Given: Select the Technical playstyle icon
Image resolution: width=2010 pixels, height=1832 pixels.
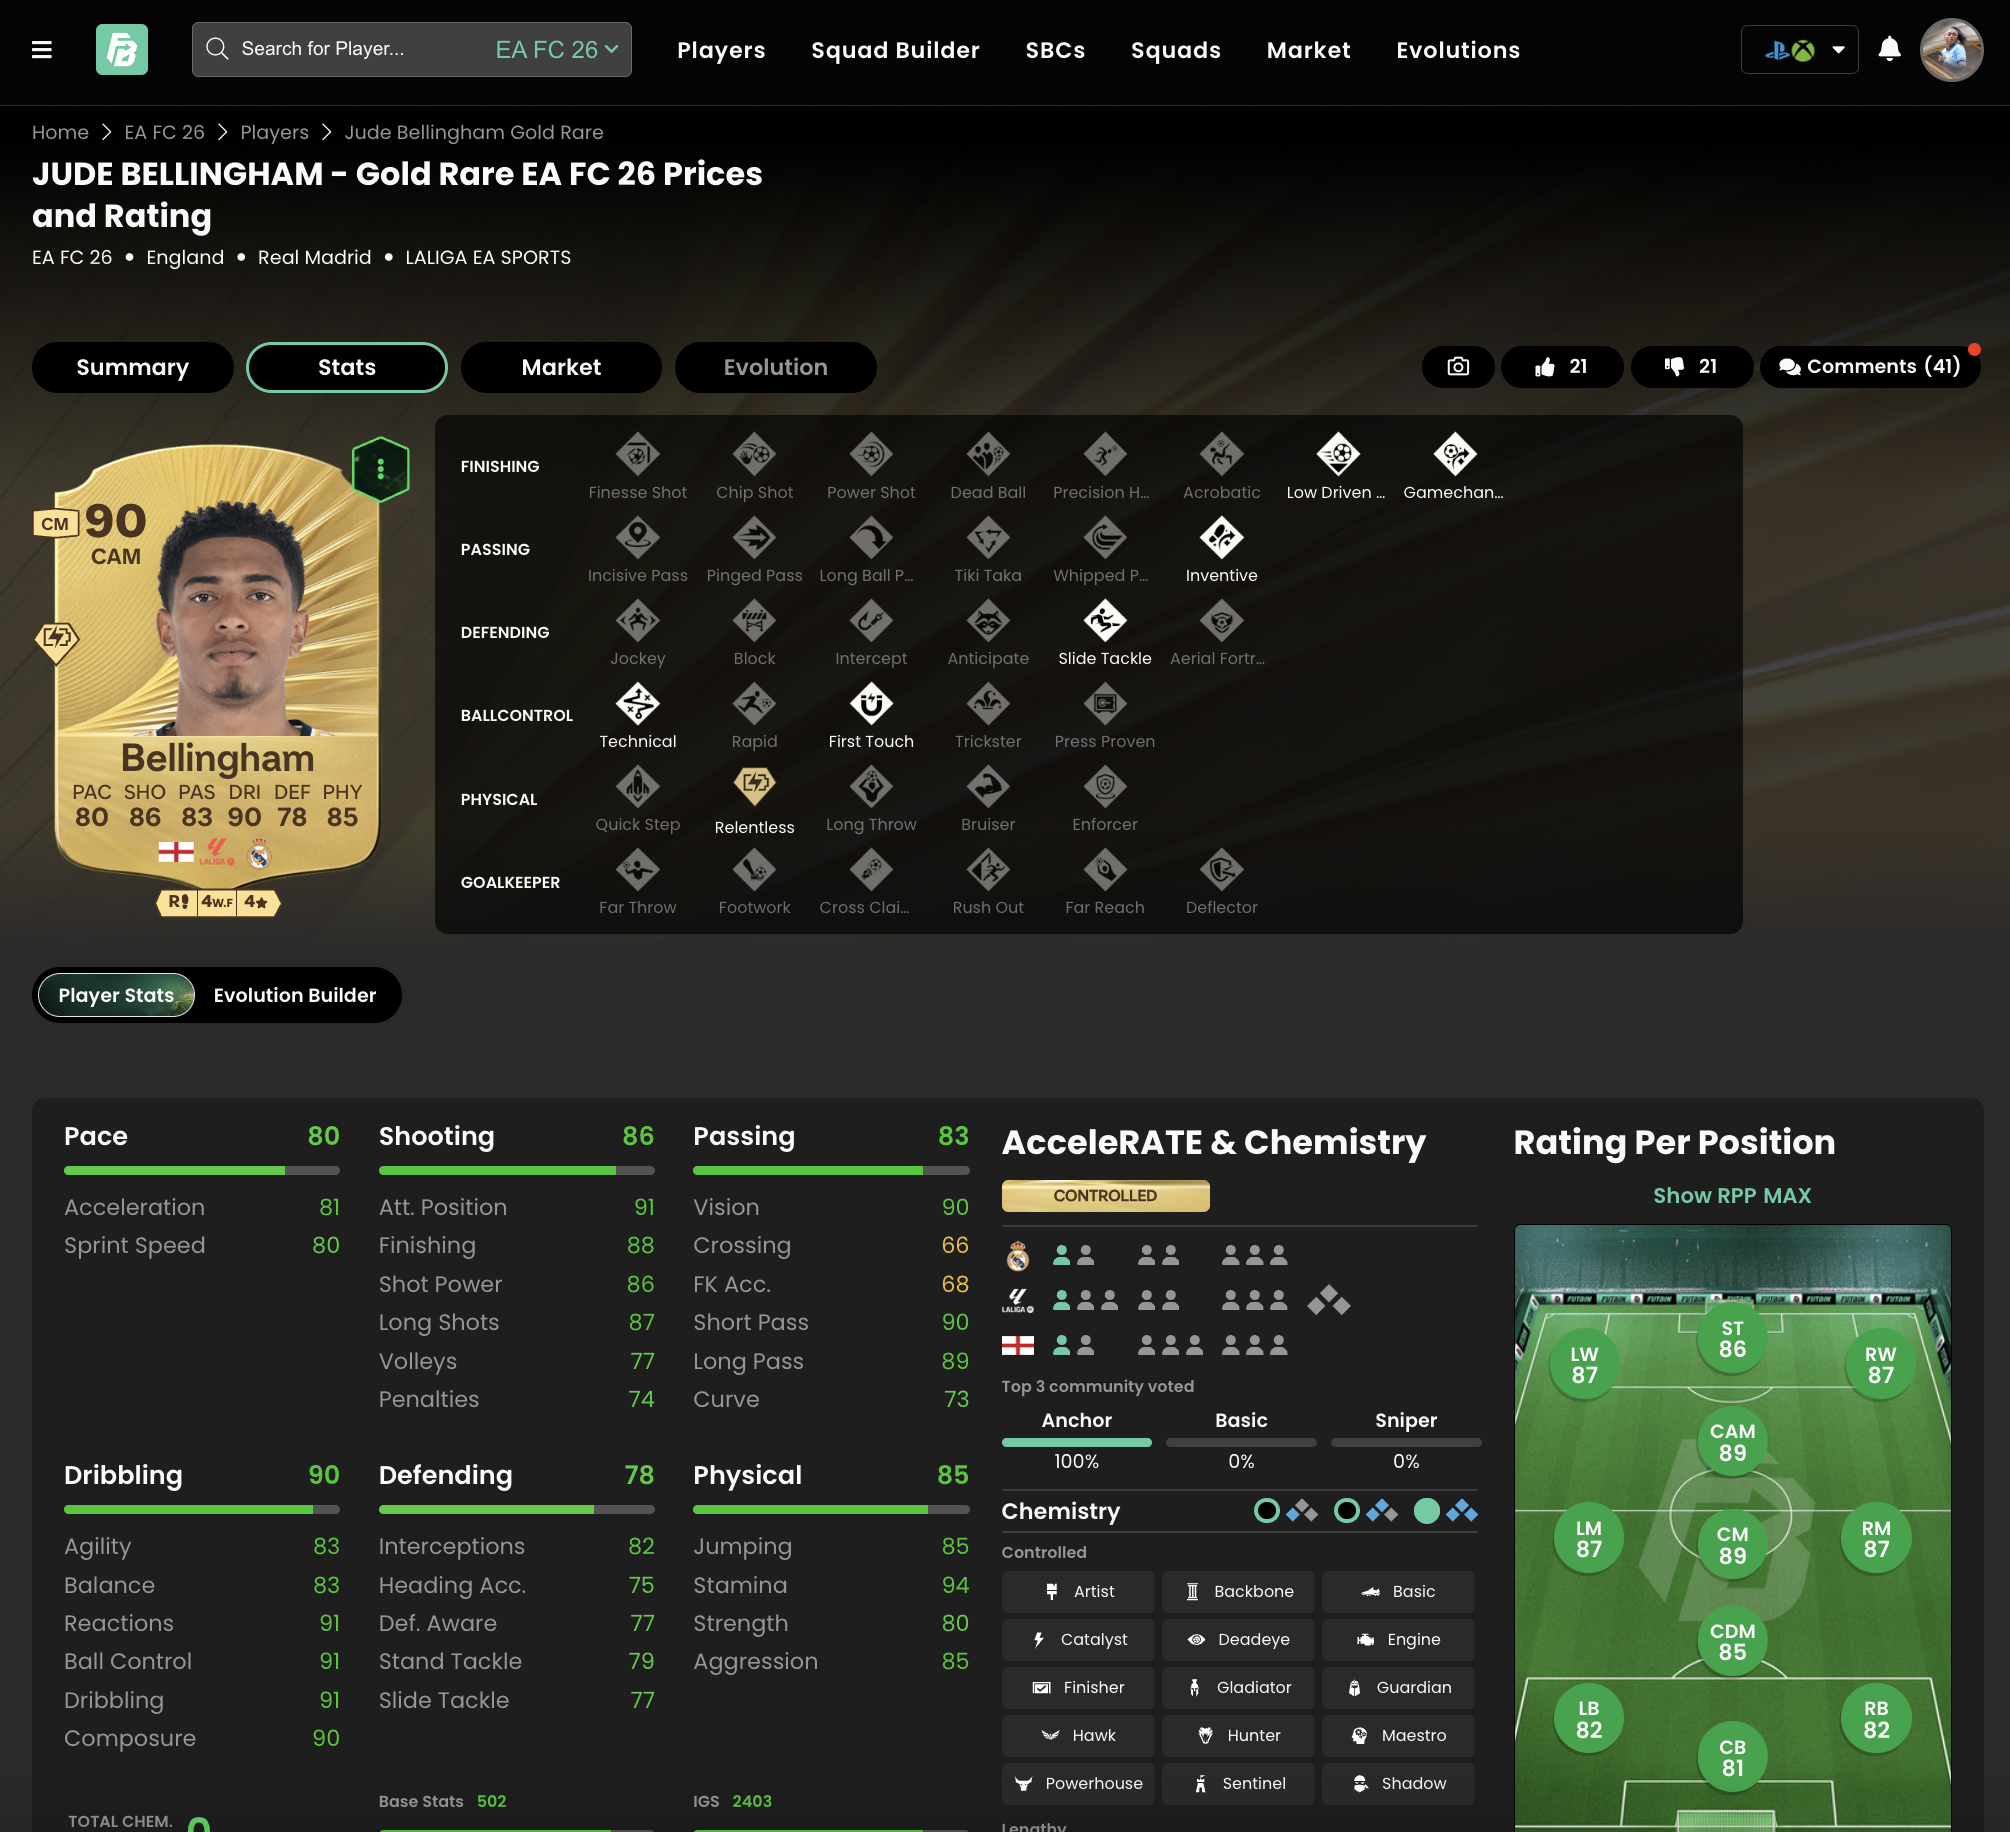Looking at the screenshot, I should point(638,704).
